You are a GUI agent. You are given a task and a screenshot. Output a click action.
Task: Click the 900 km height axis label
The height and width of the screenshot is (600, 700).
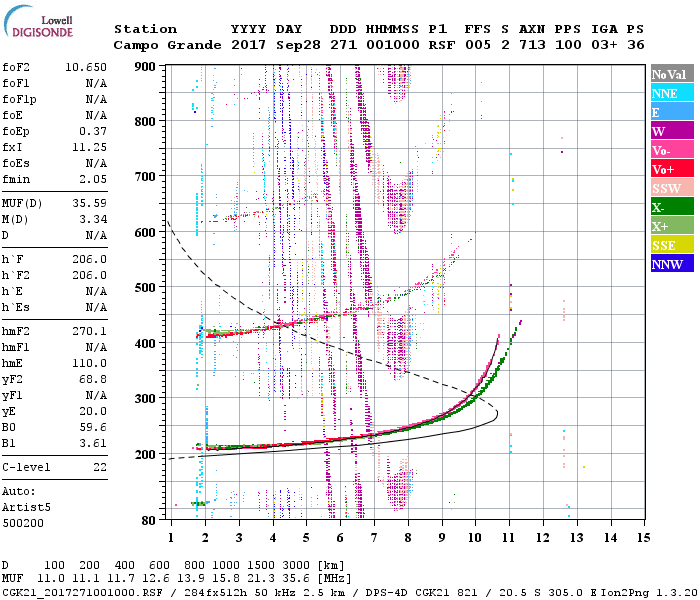click(147, 66)
